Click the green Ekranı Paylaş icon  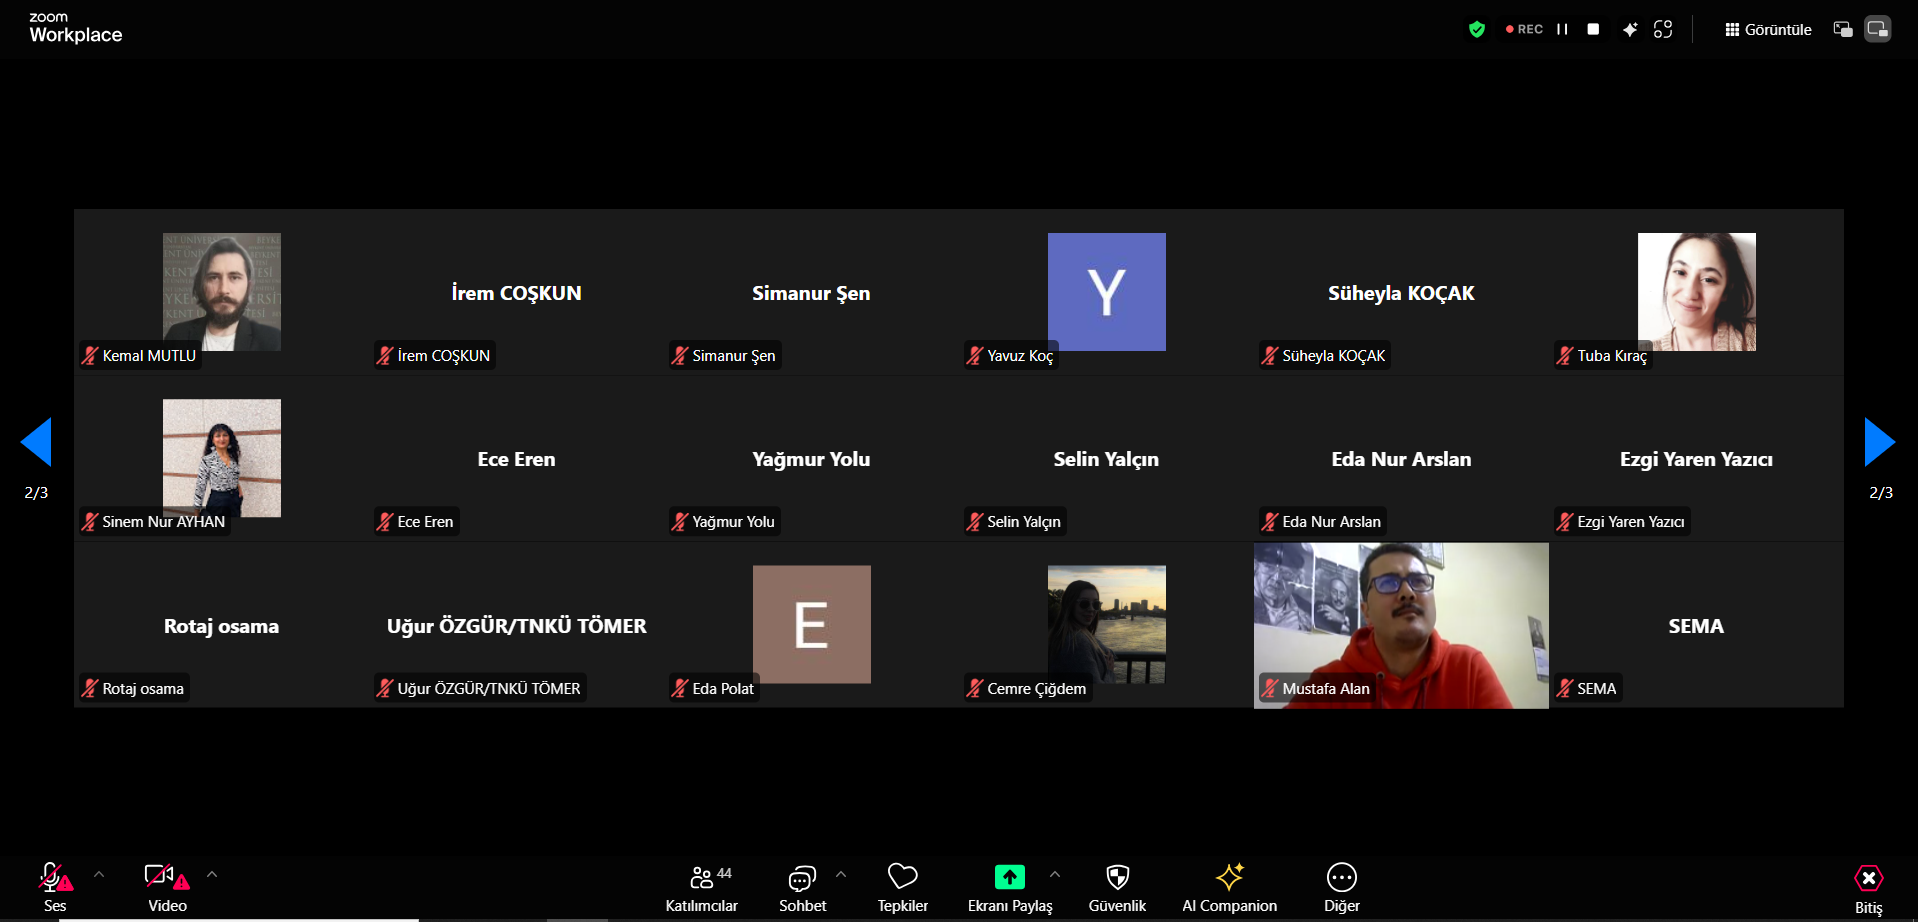tap(1009, 877)
